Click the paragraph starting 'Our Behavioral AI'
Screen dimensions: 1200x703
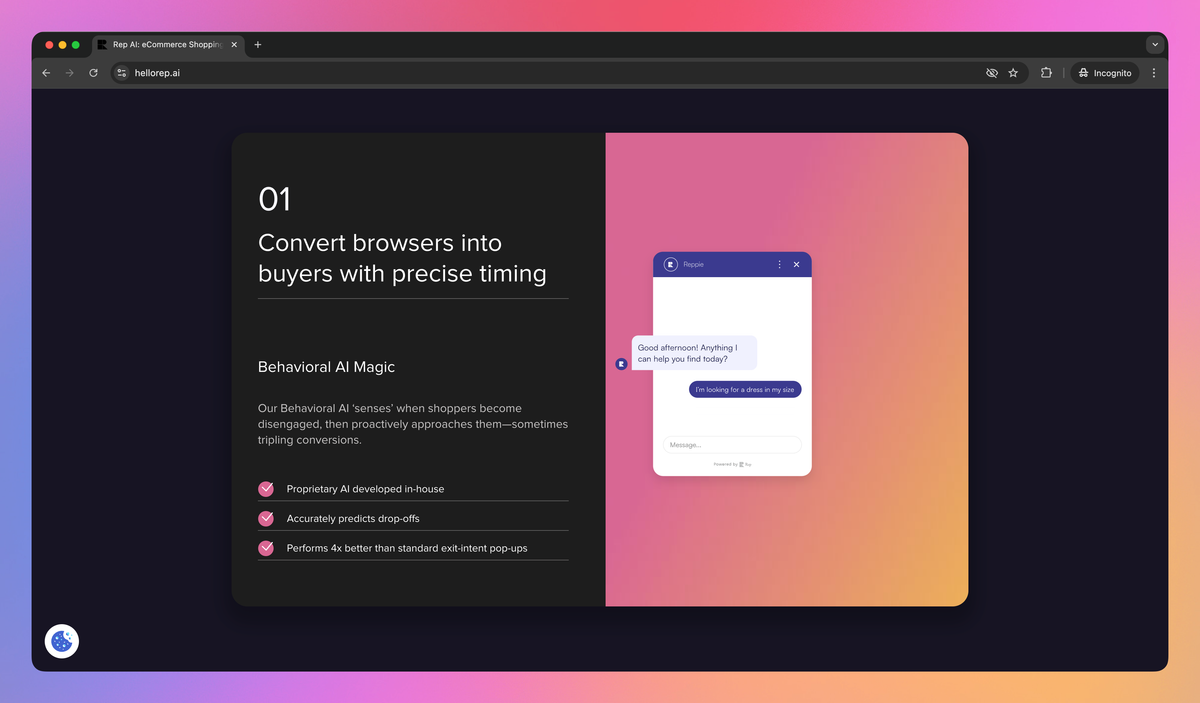tap(413, 424)
